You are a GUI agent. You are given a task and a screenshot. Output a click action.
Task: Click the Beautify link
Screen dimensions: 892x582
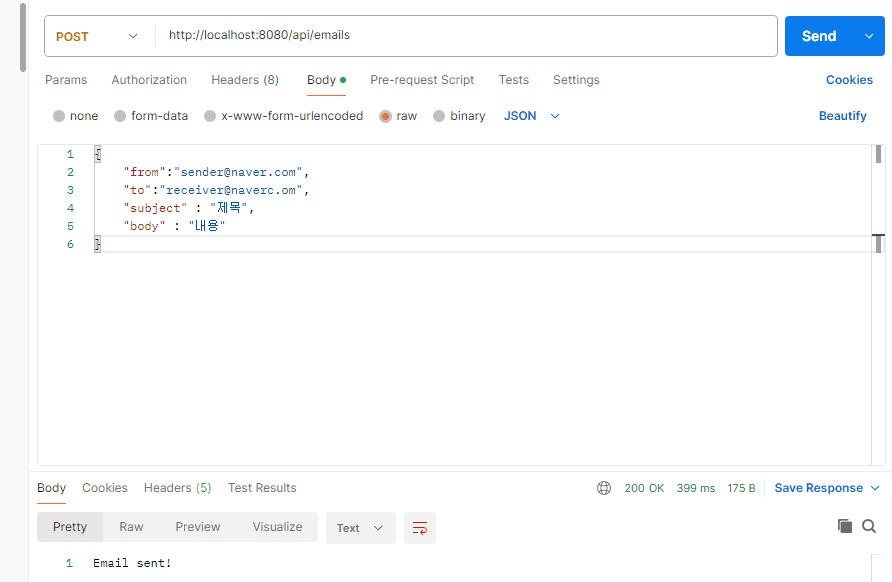(x=842, y=116)
